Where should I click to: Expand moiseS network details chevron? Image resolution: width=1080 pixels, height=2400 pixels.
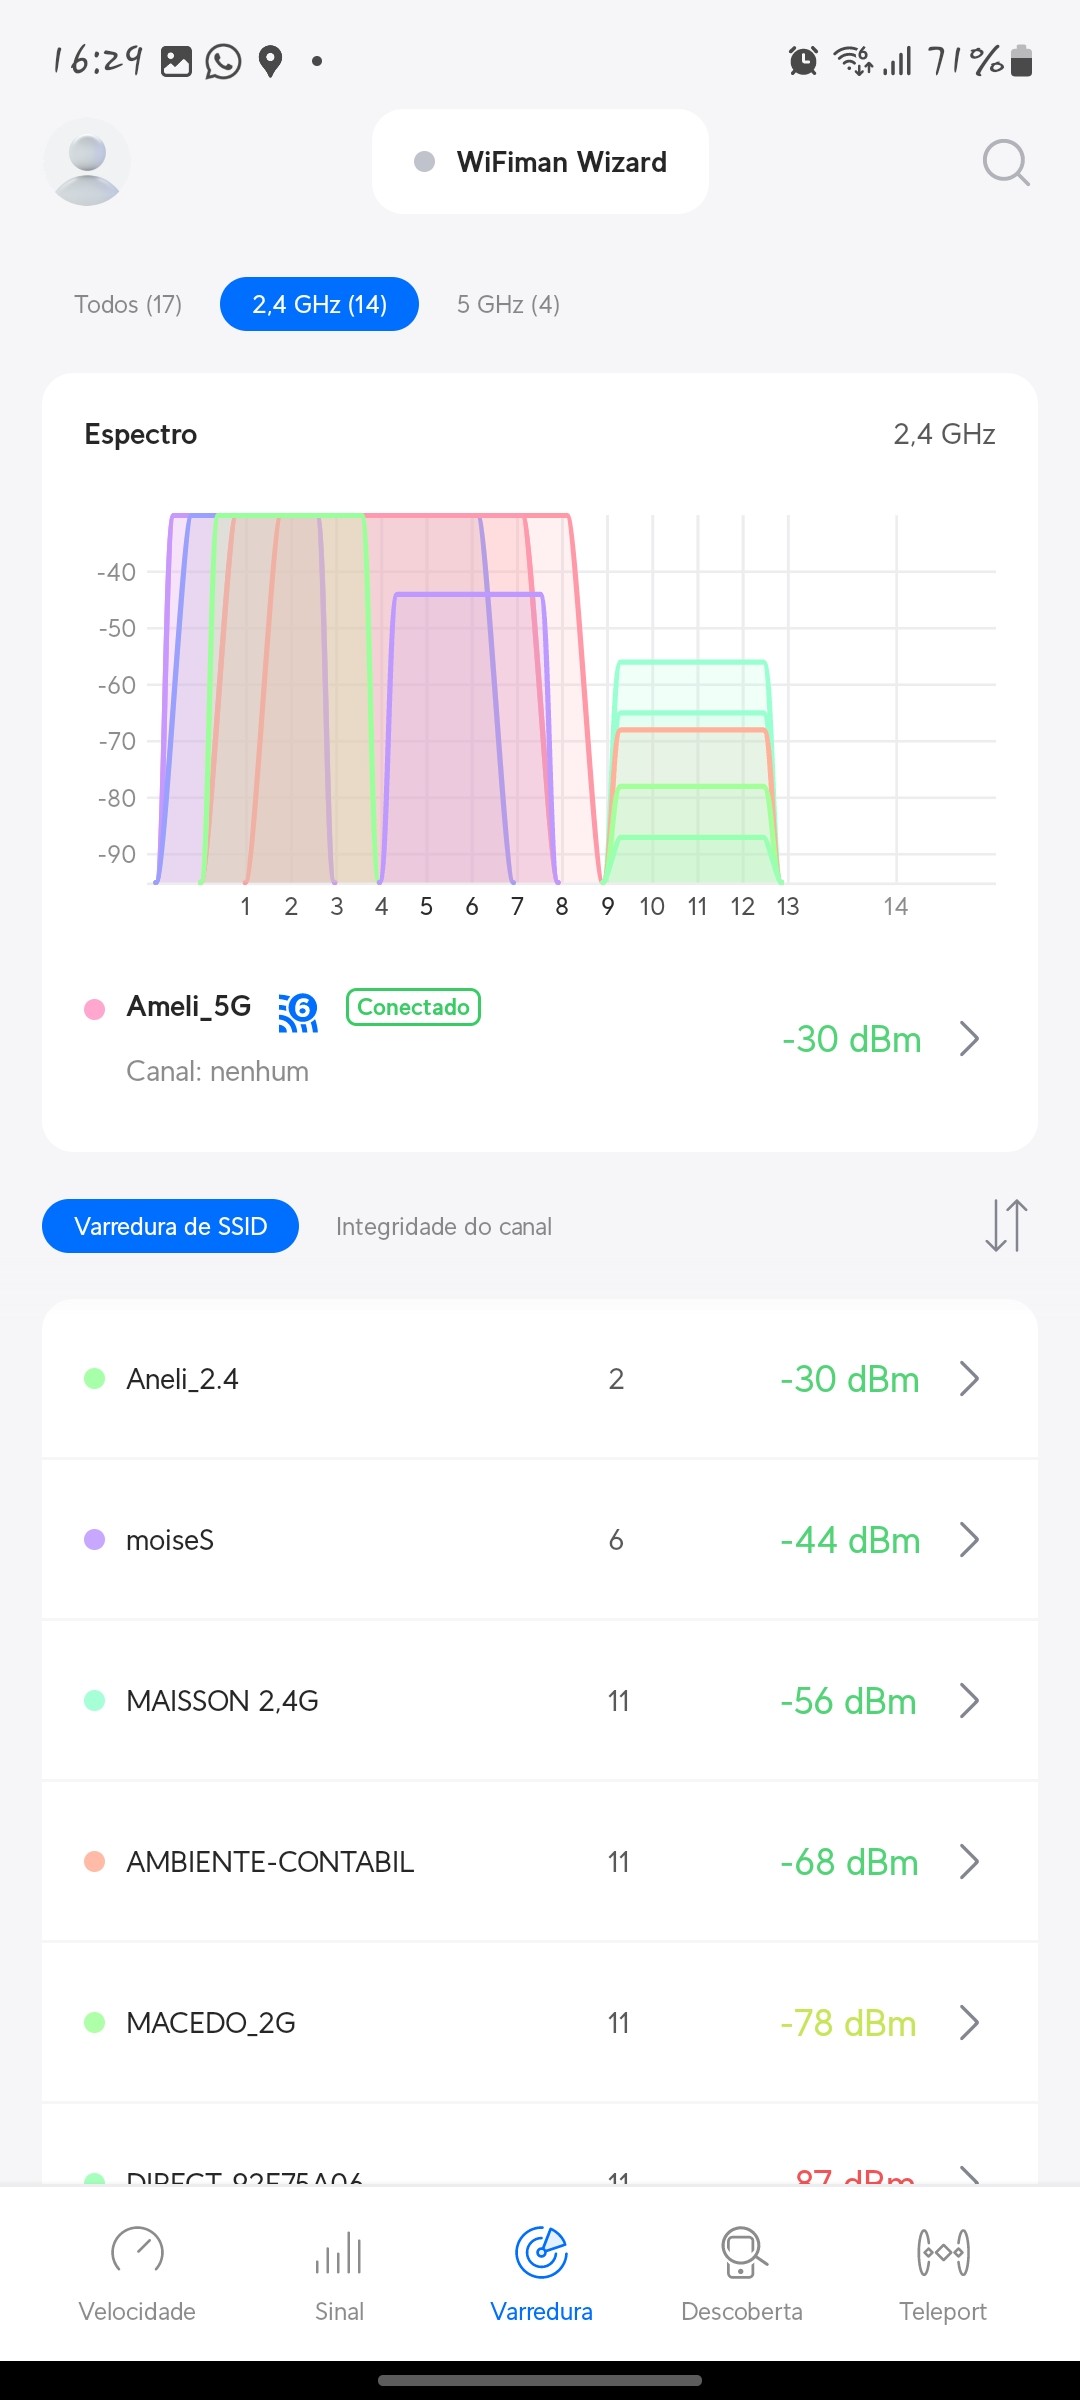[968, 1540]
